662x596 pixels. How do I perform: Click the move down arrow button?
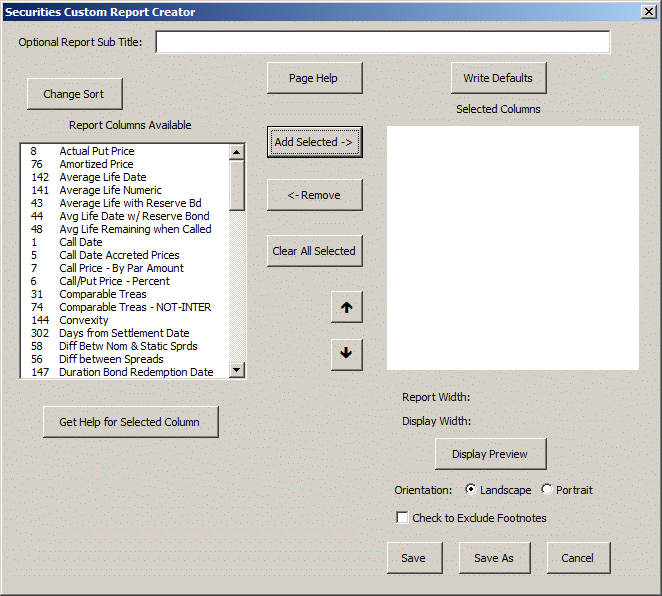pyautogui.click(x=346, y=354)
